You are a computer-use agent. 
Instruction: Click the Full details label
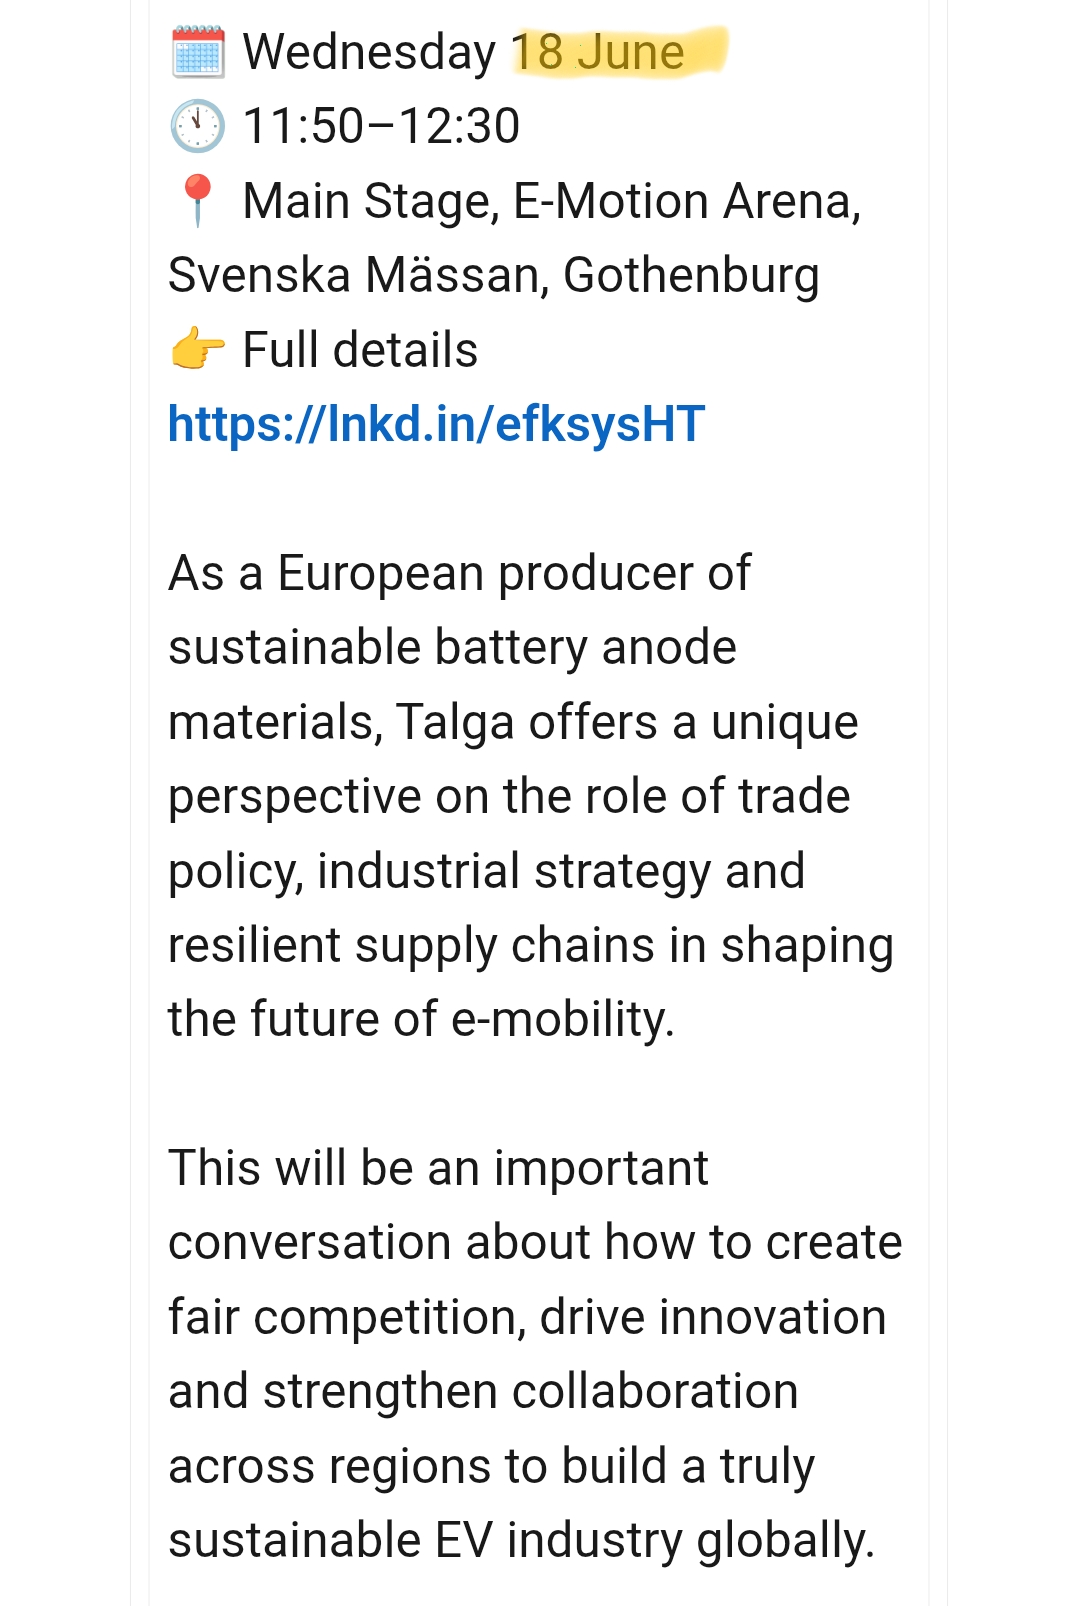click(360, 350)
